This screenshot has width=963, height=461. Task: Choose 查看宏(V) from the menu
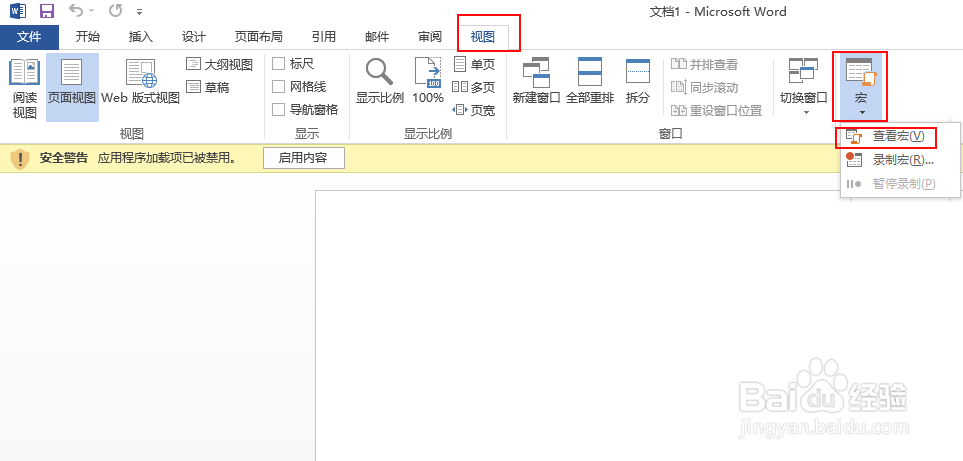(899, 136)
